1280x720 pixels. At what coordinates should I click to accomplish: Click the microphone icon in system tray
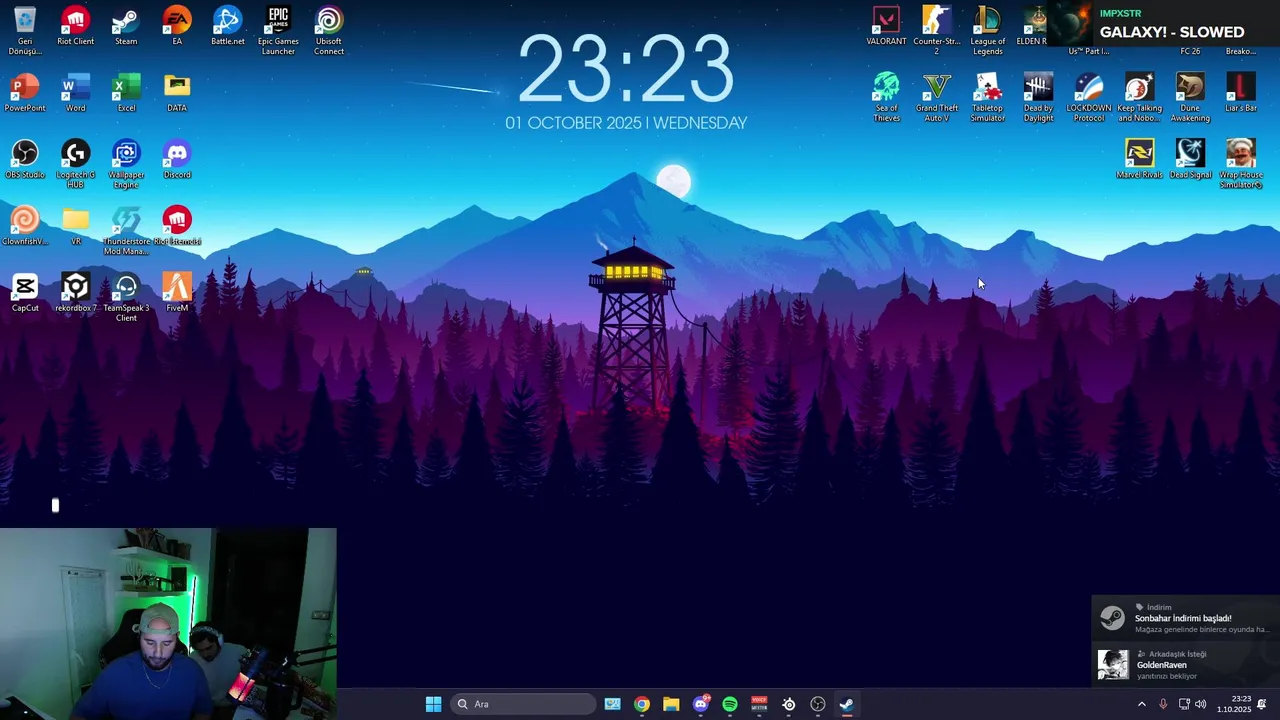tap(1163, 704)
